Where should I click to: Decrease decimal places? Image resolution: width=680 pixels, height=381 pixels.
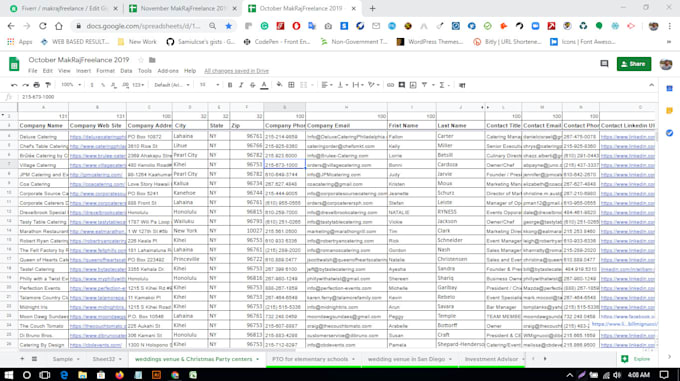(114, 85)
